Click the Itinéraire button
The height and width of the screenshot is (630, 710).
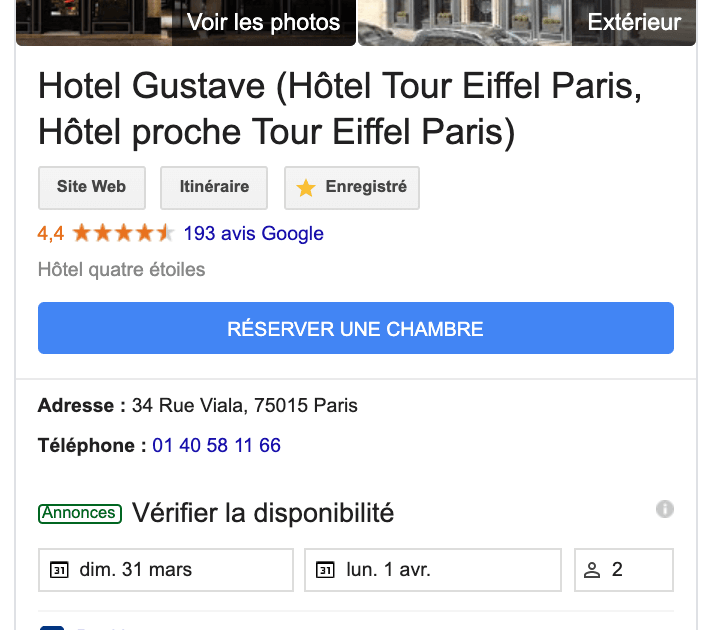pyautogui.click(x=214, y=187)
